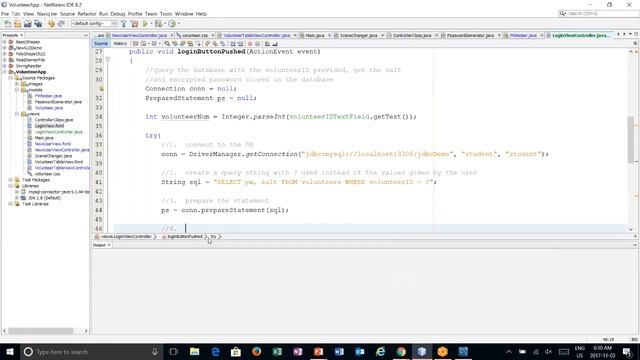This screenshot has width=640, height=360.
Task: Collapse the VolunteerApp project node
Action: (4, 72)
